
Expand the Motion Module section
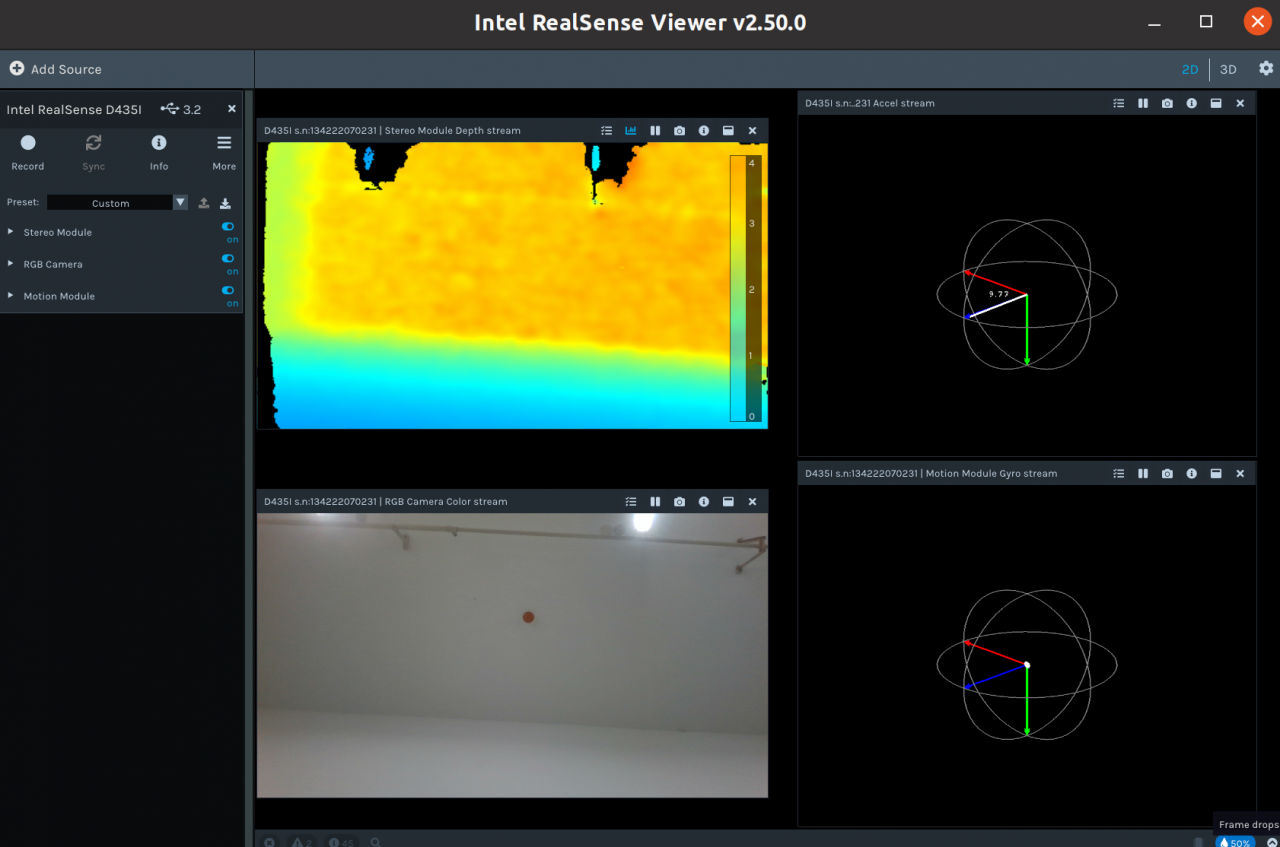(x=11, y=296)
